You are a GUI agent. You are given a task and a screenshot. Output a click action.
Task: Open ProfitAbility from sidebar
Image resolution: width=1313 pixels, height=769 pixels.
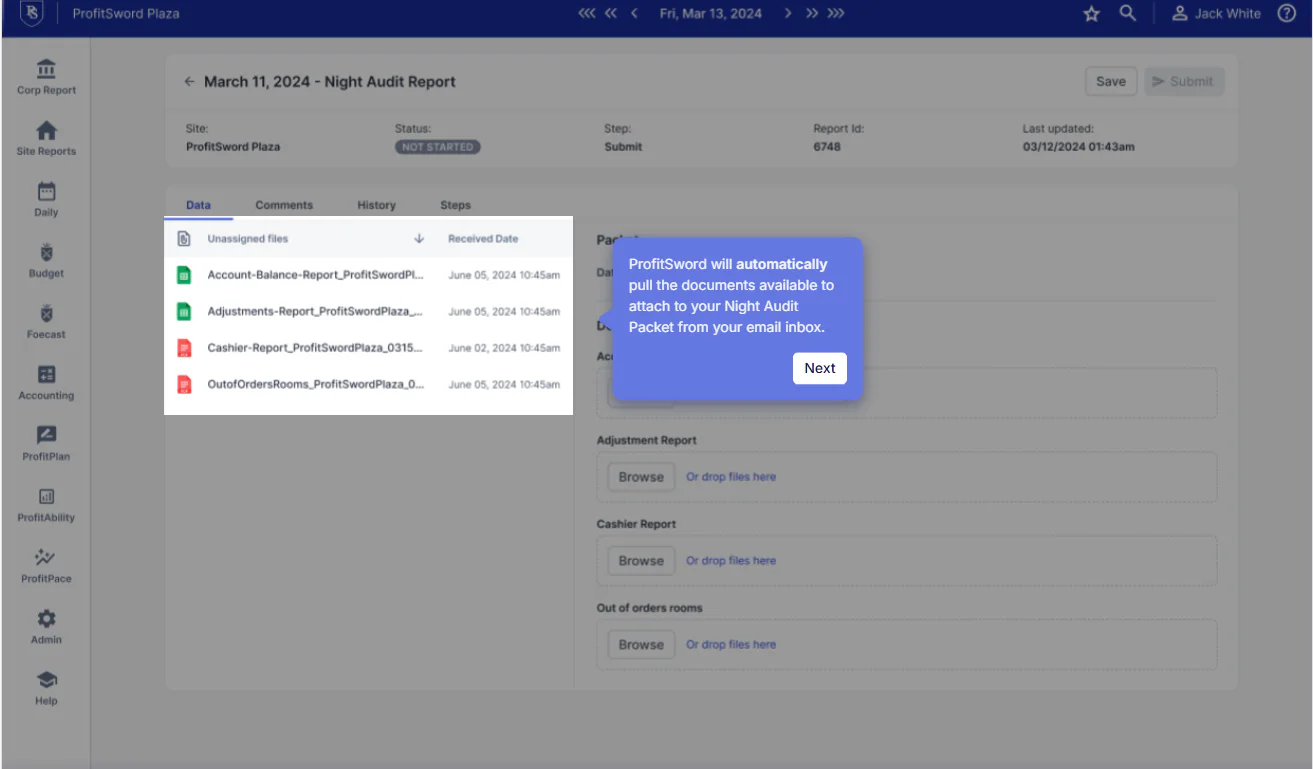click(x=46, y=504)
